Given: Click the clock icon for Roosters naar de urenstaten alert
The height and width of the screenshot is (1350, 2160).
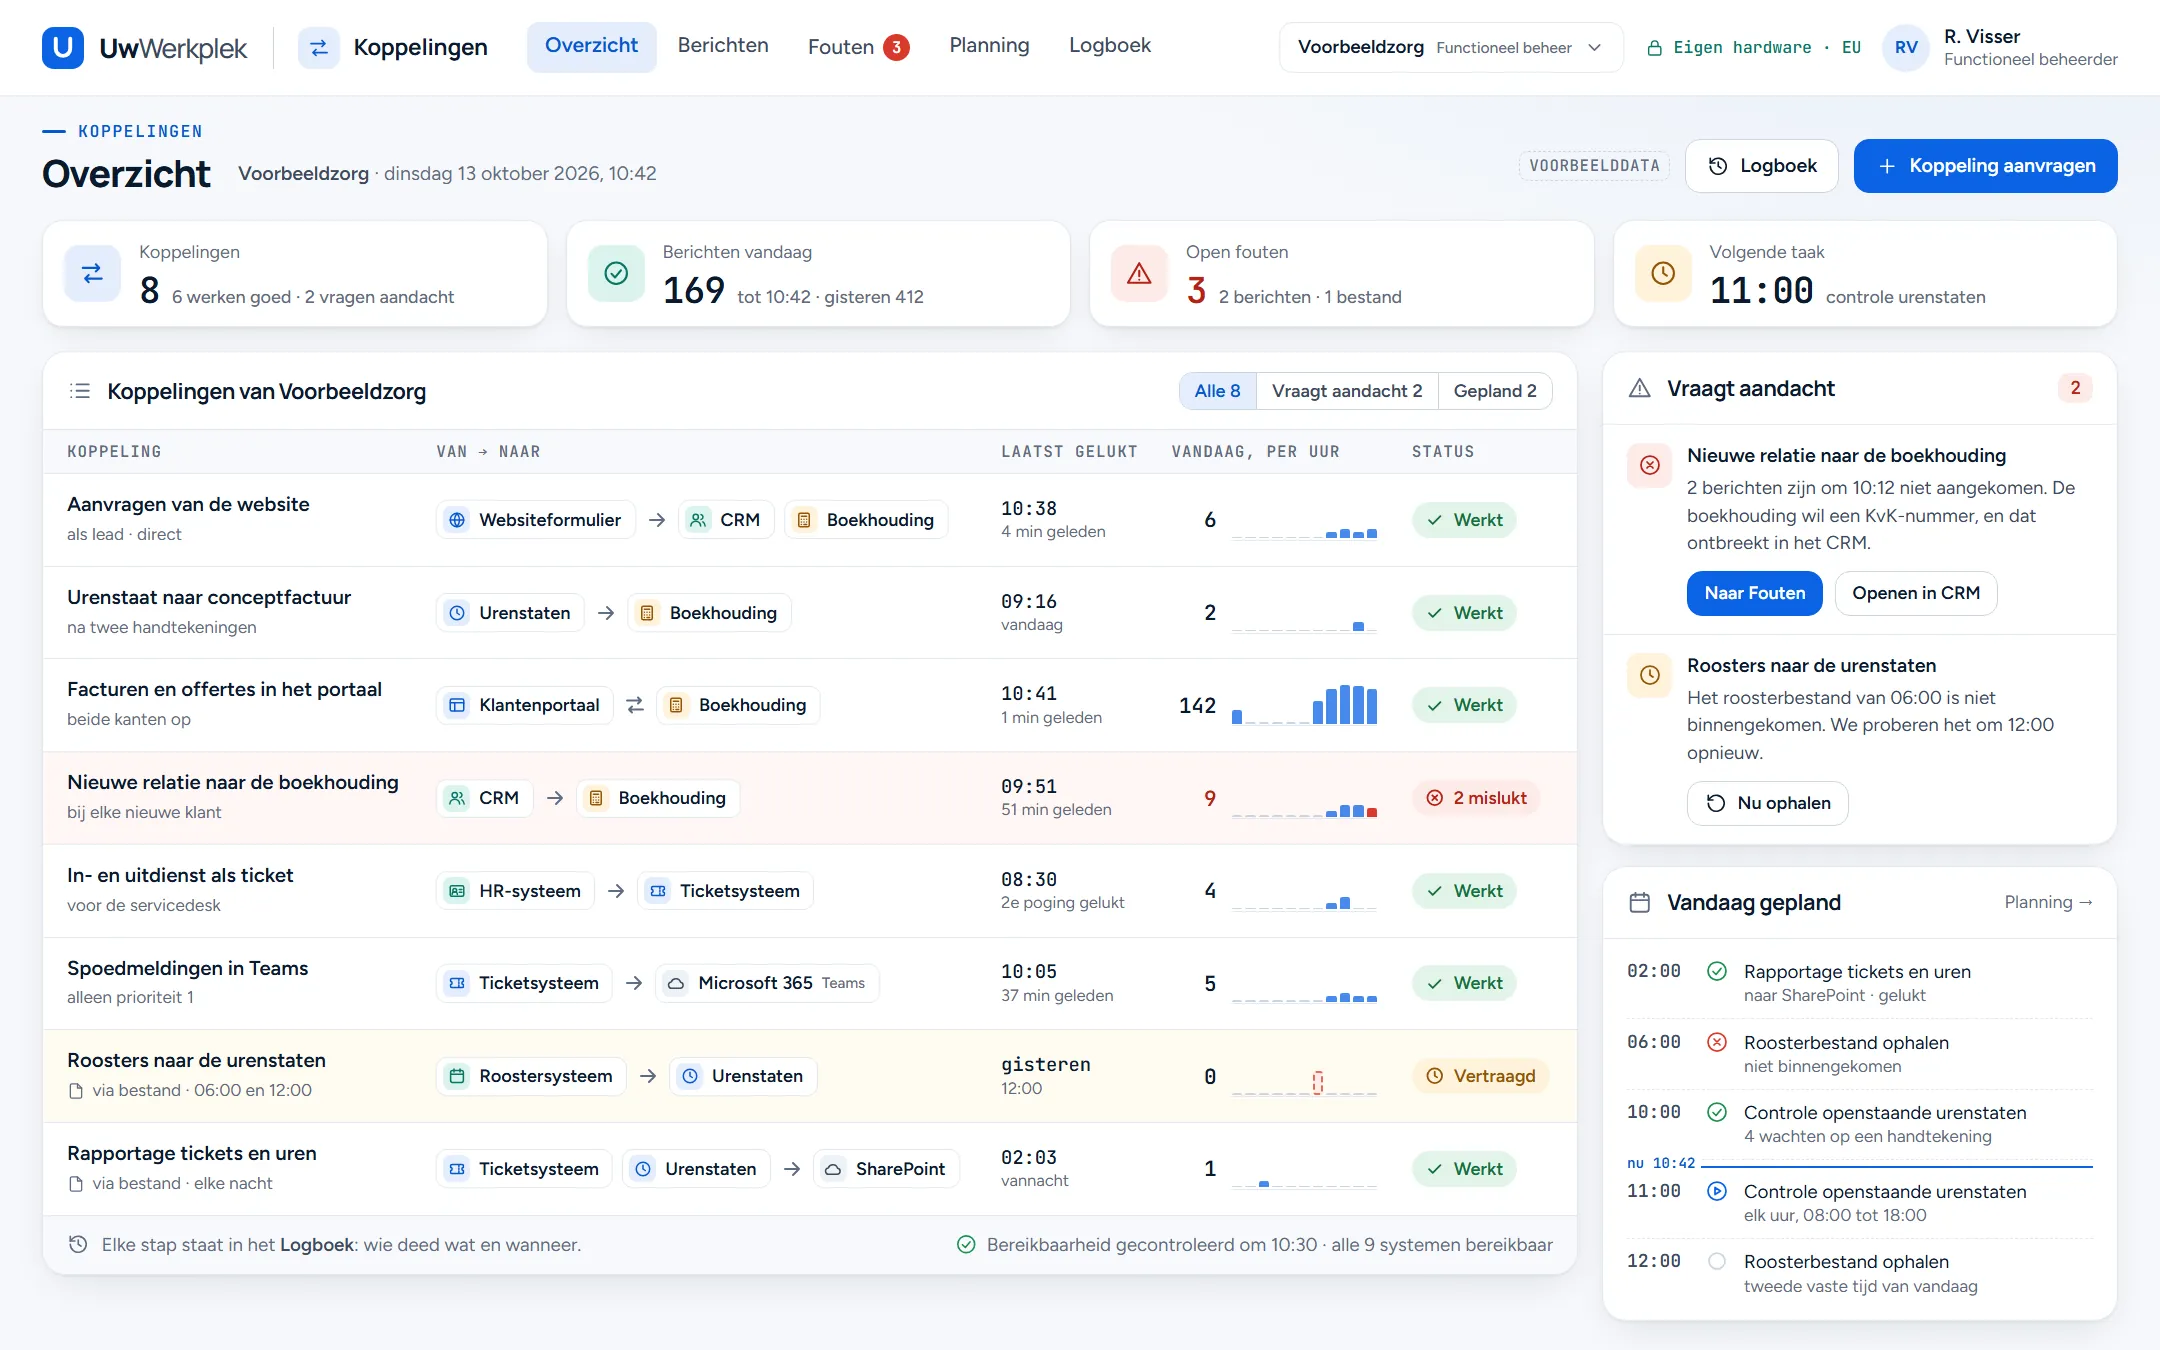Looking at the screenshot, I should (1650, 675).
